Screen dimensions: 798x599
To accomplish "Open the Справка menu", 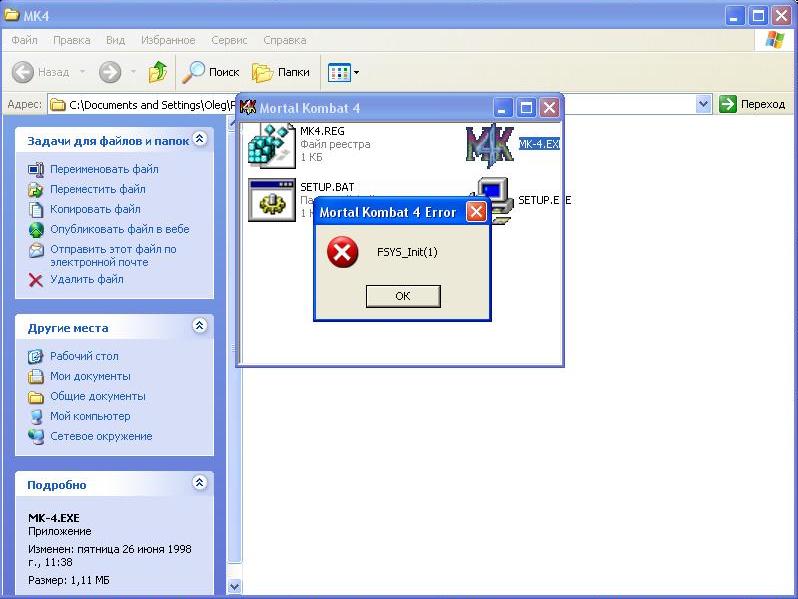I will click(285, 40).
